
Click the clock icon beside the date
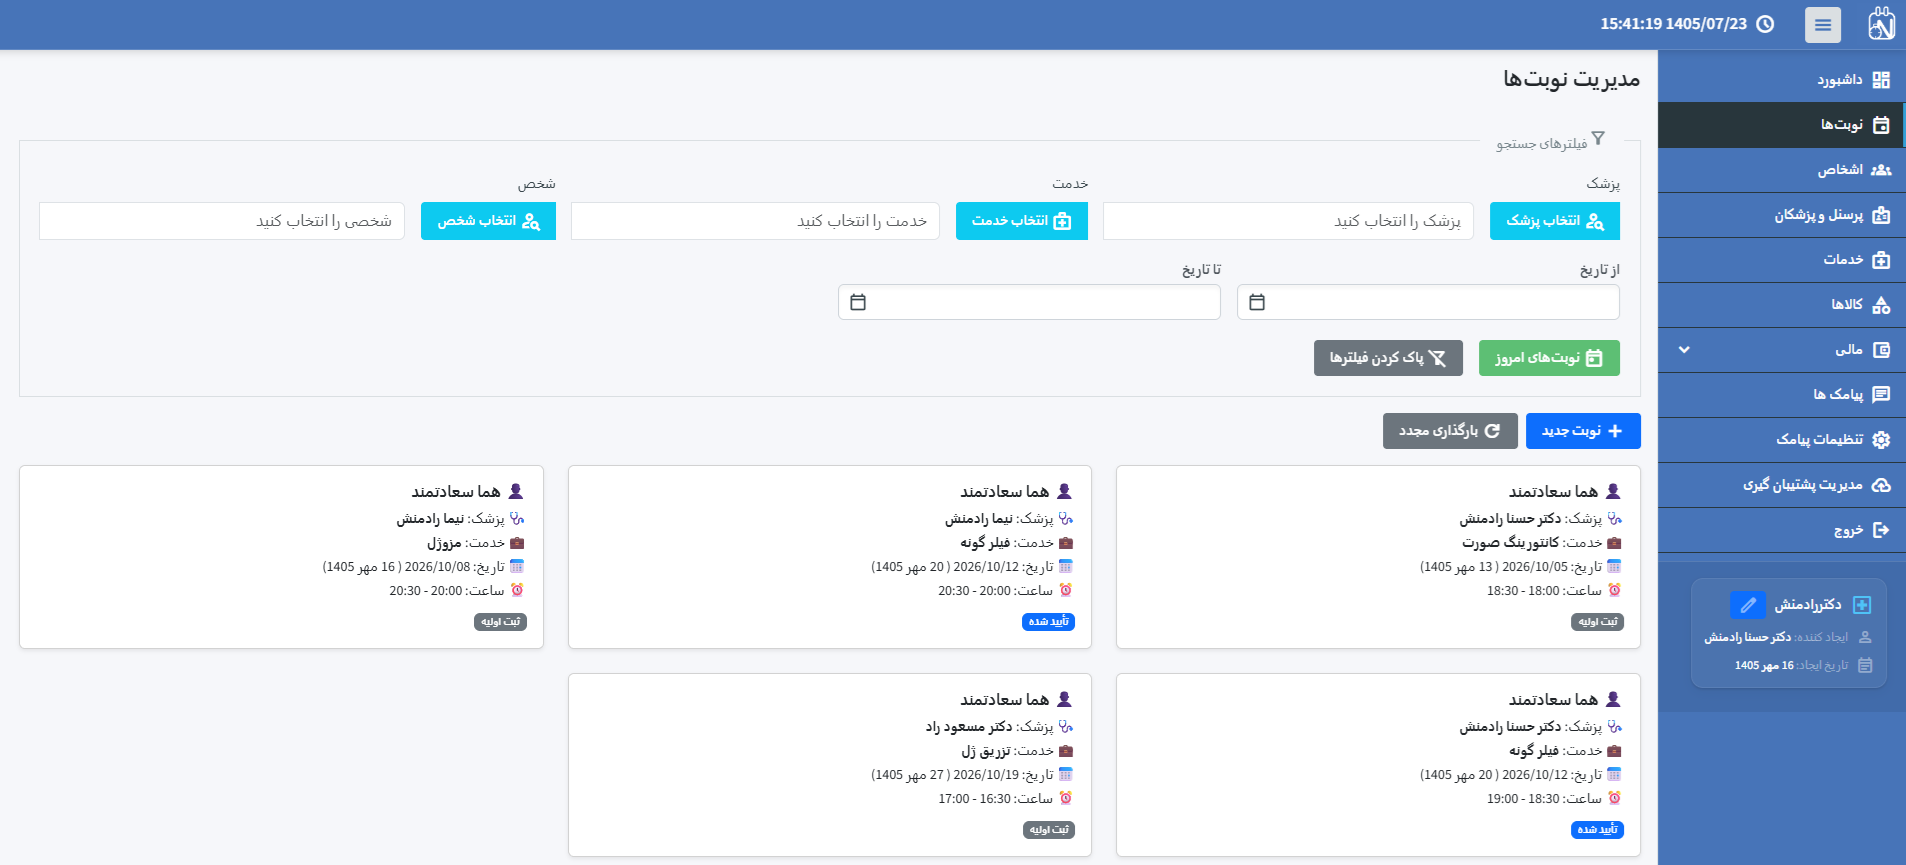(1765, 24)
